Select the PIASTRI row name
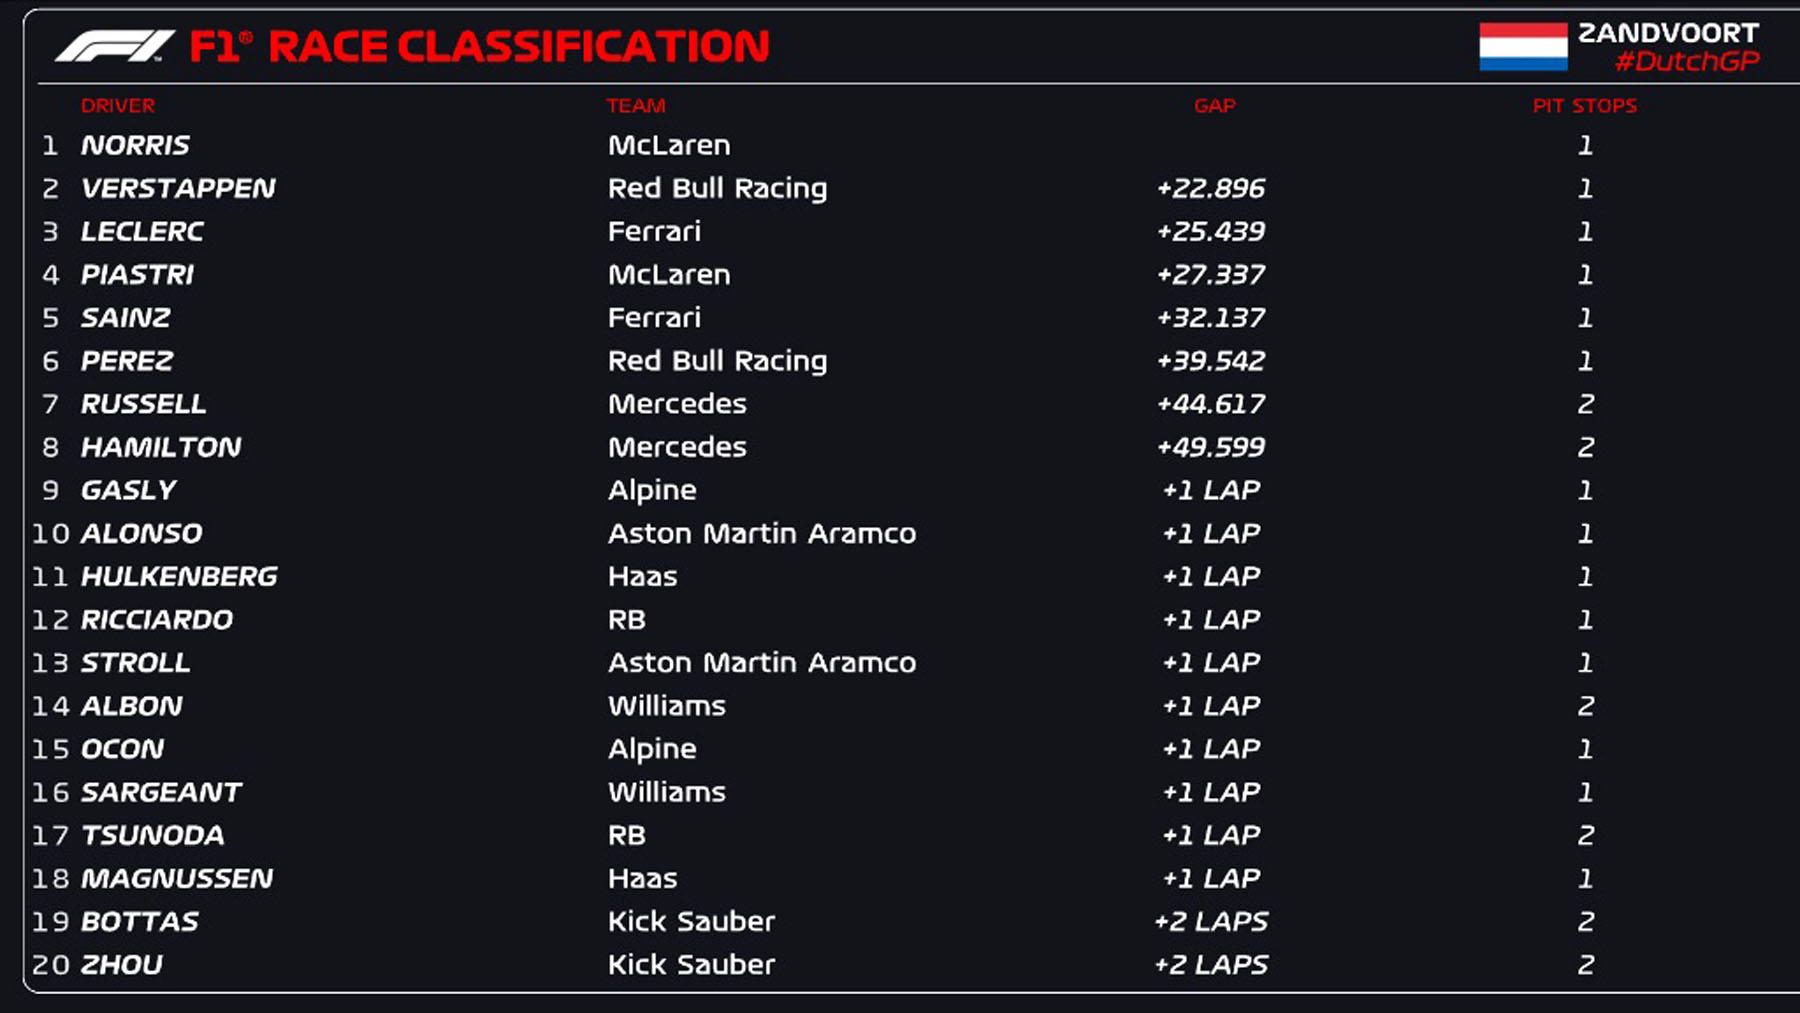The image size is (1800, 1013). point(137,275)
